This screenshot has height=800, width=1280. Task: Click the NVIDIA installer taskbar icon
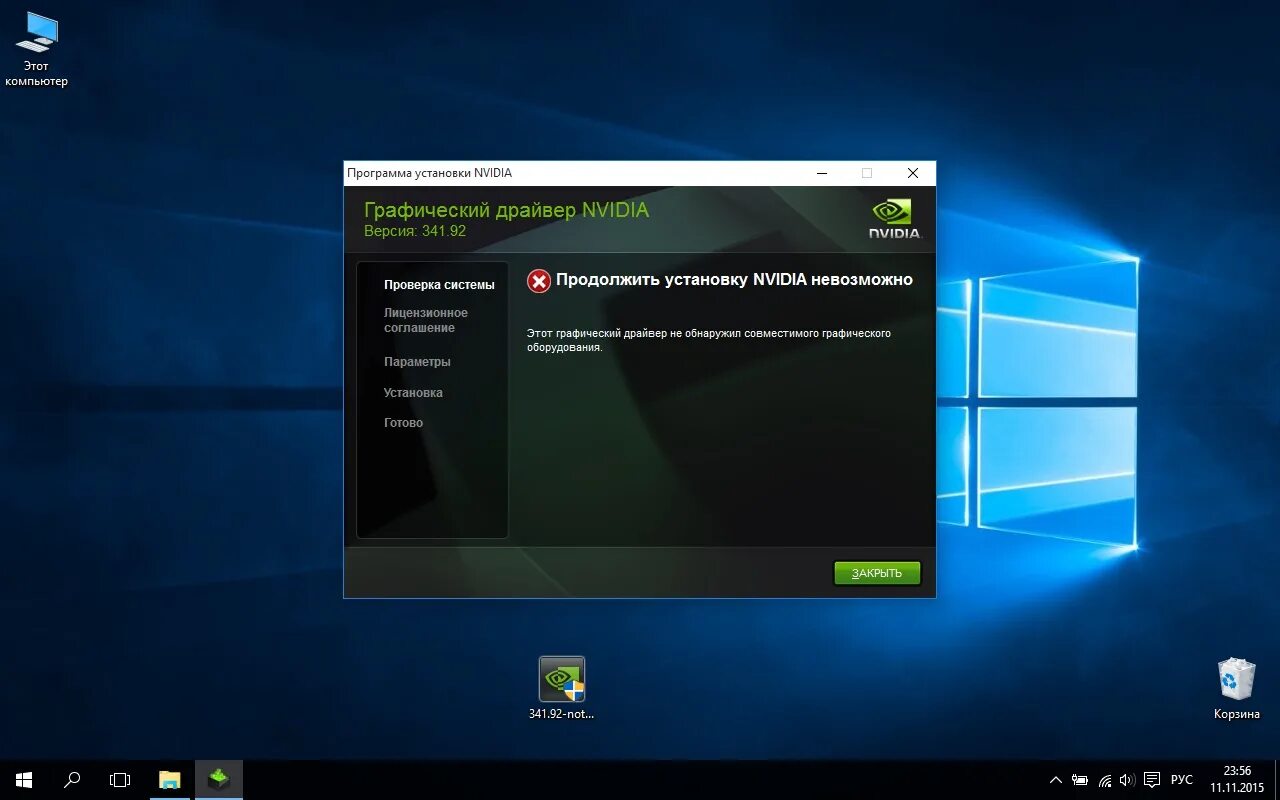[218, 780]
